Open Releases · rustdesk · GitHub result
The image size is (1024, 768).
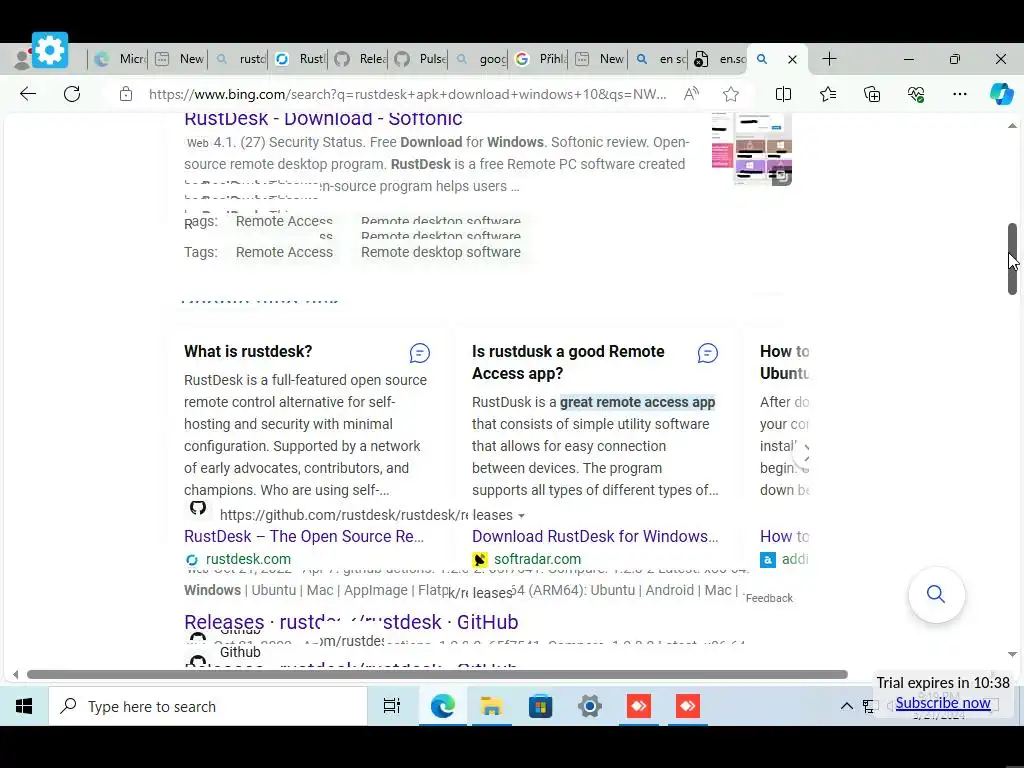click(x=351, y=622)
